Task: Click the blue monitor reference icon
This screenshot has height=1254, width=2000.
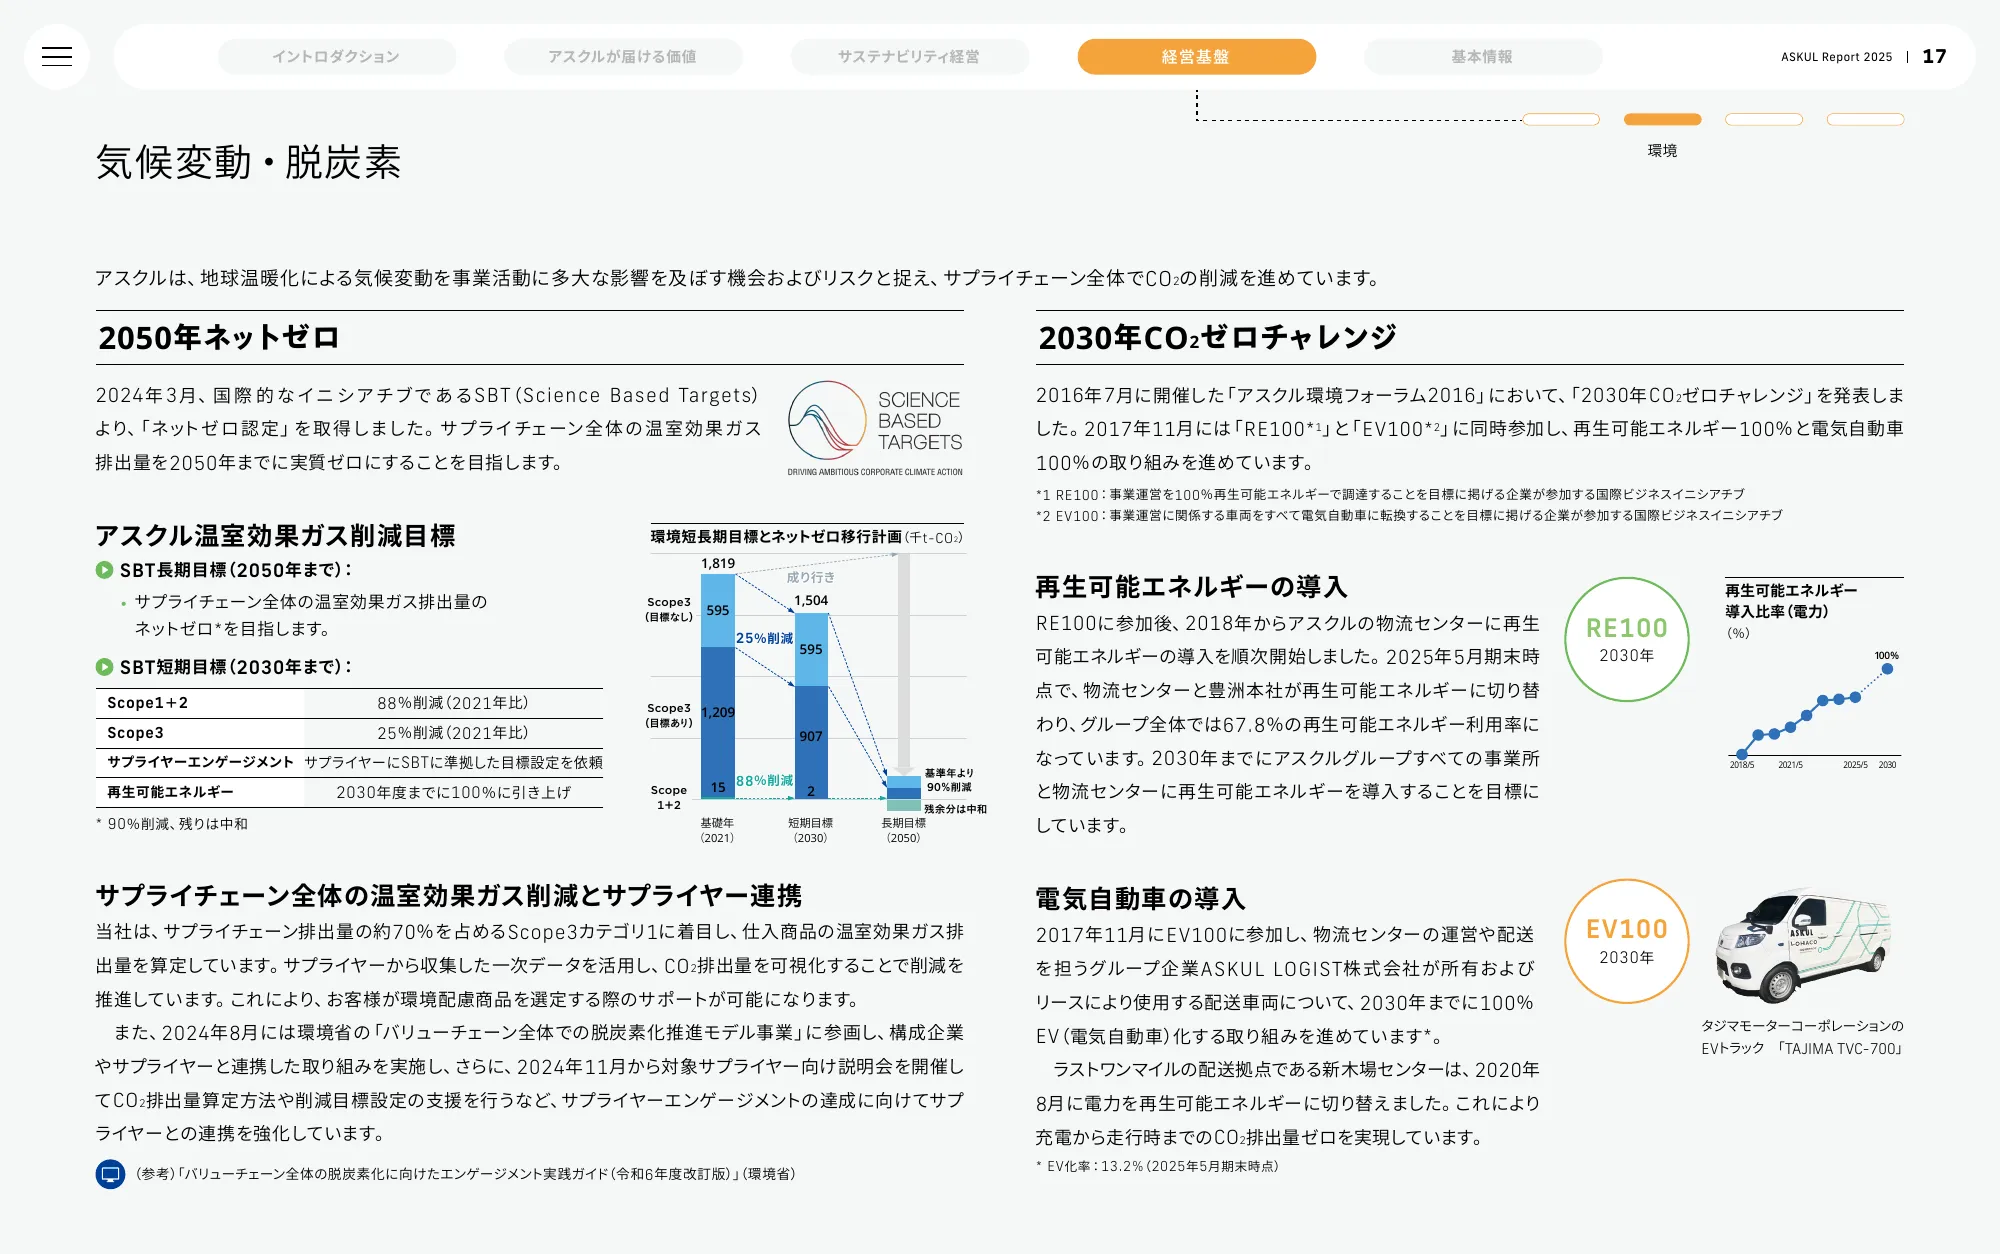Action: 110,1174
